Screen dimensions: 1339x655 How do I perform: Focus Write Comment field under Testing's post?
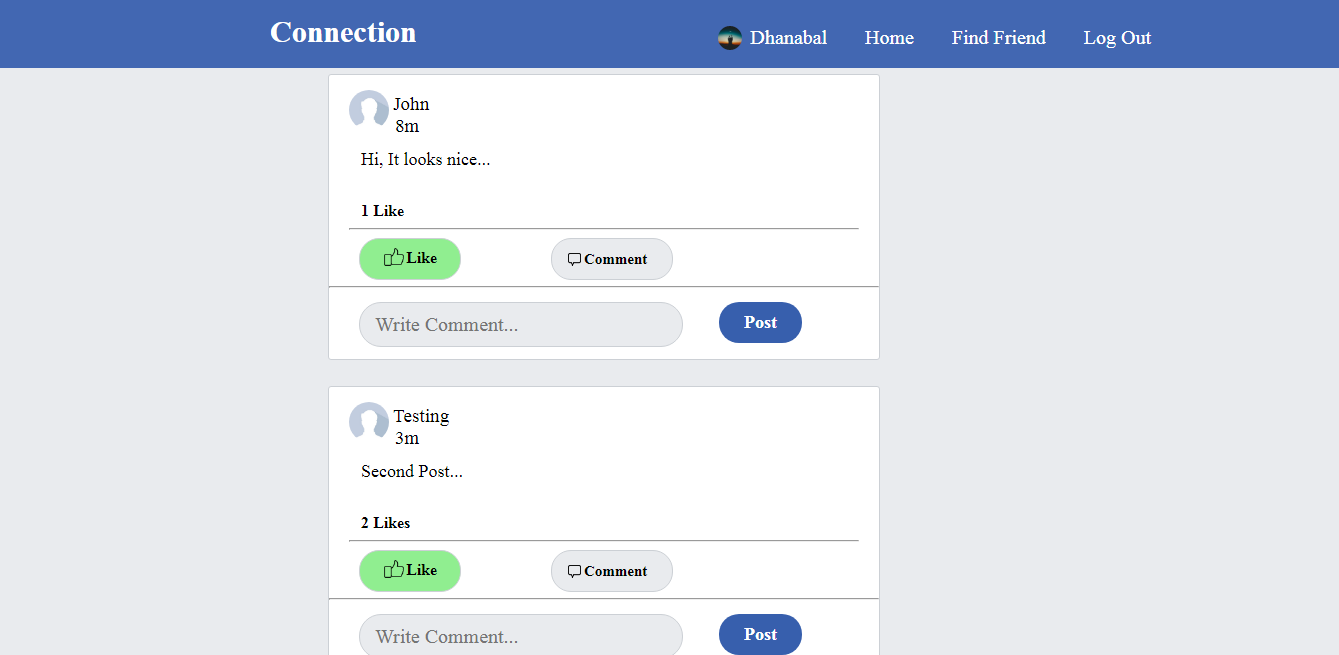[x=520, y=636]
